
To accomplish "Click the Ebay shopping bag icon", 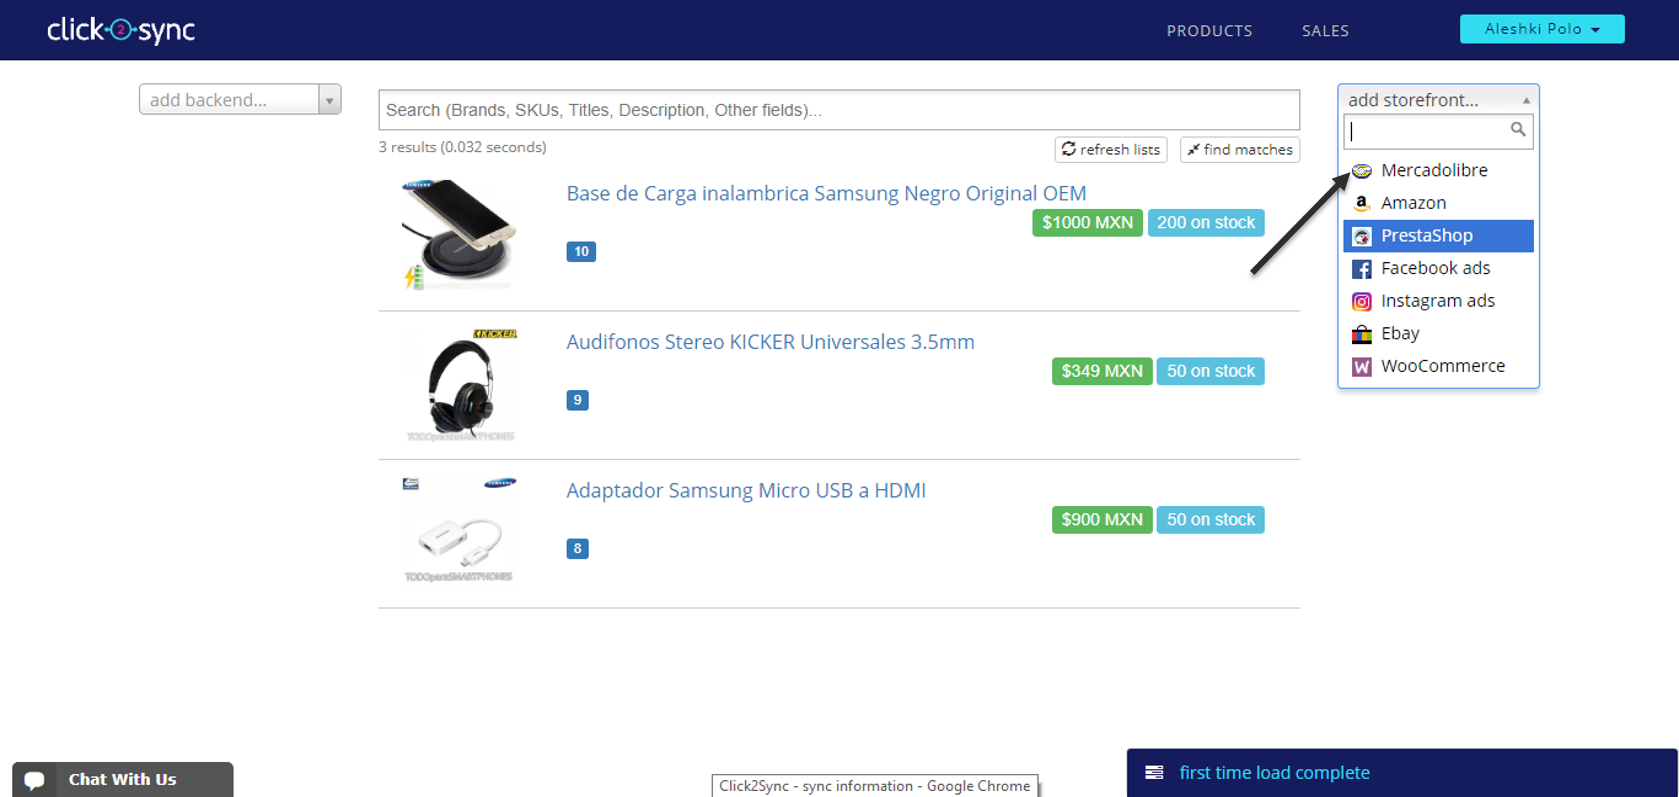I will pyautogui.click(x=1361, y=334).
